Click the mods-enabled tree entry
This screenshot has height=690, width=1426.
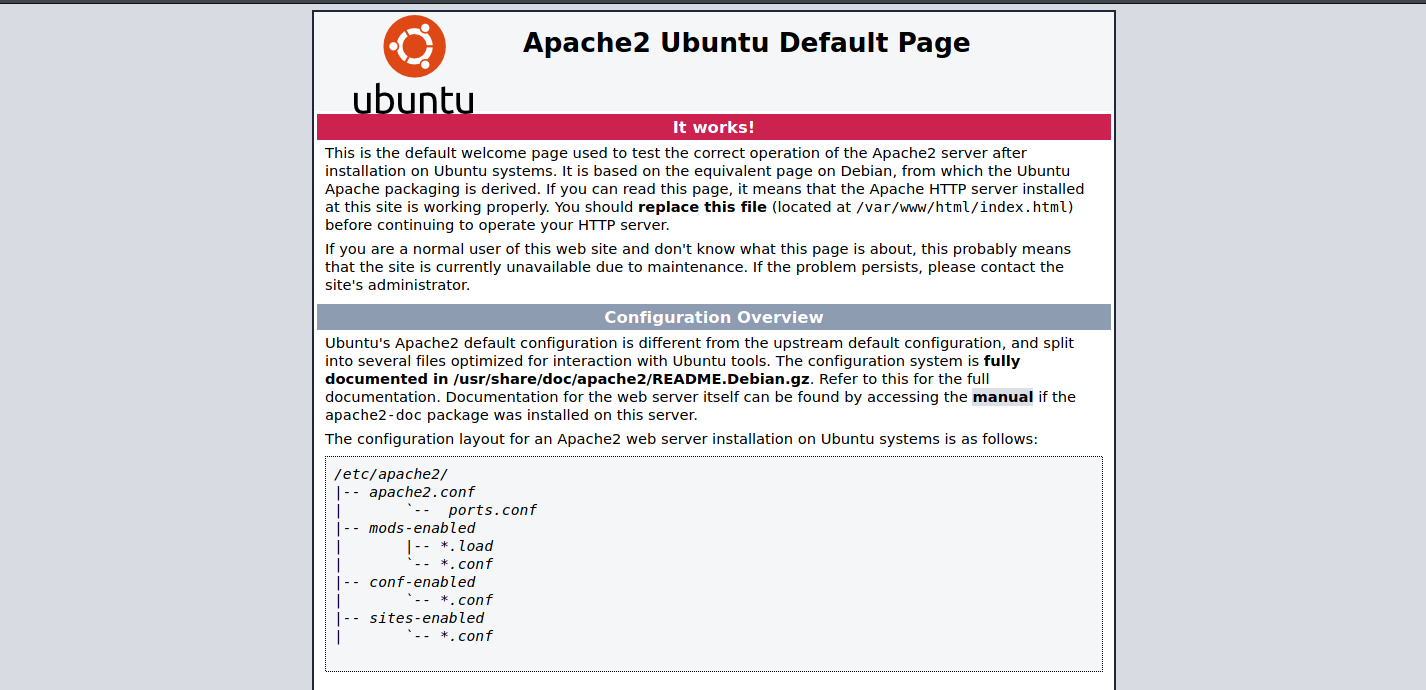click(x=422, y=528)
